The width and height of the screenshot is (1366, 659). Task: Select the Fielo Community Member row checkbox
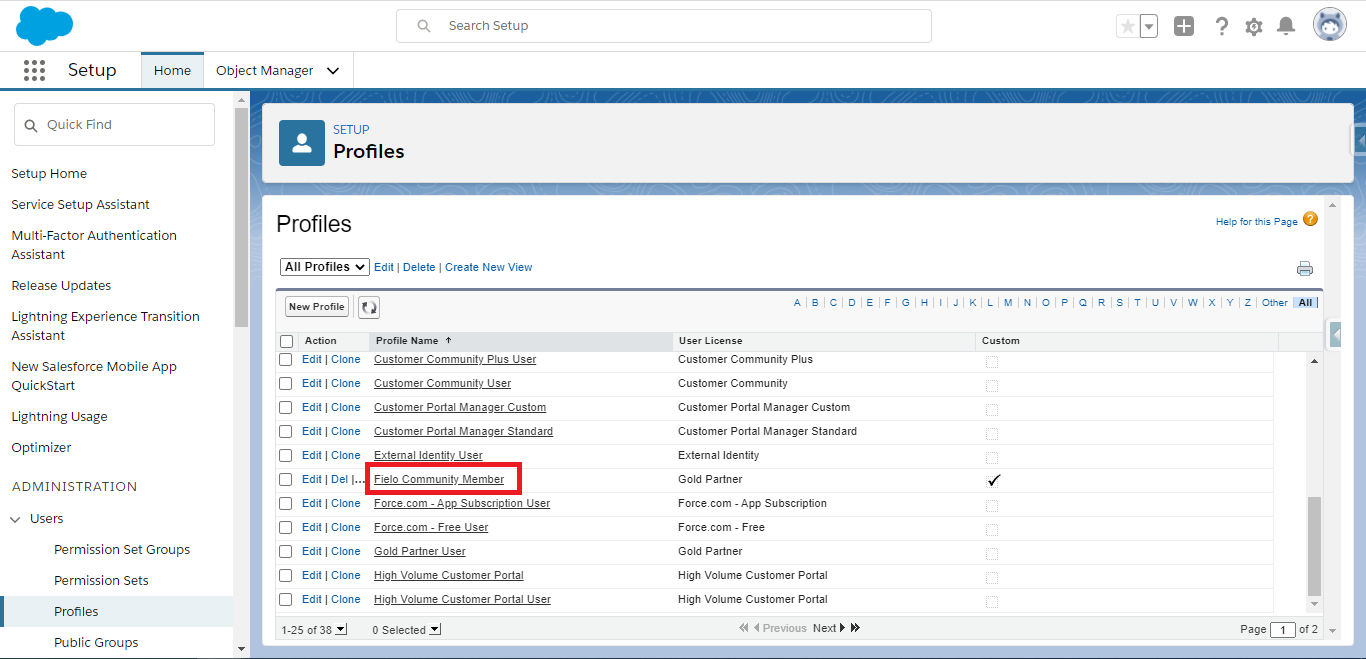pyautogui.click(x=286, y=479)
